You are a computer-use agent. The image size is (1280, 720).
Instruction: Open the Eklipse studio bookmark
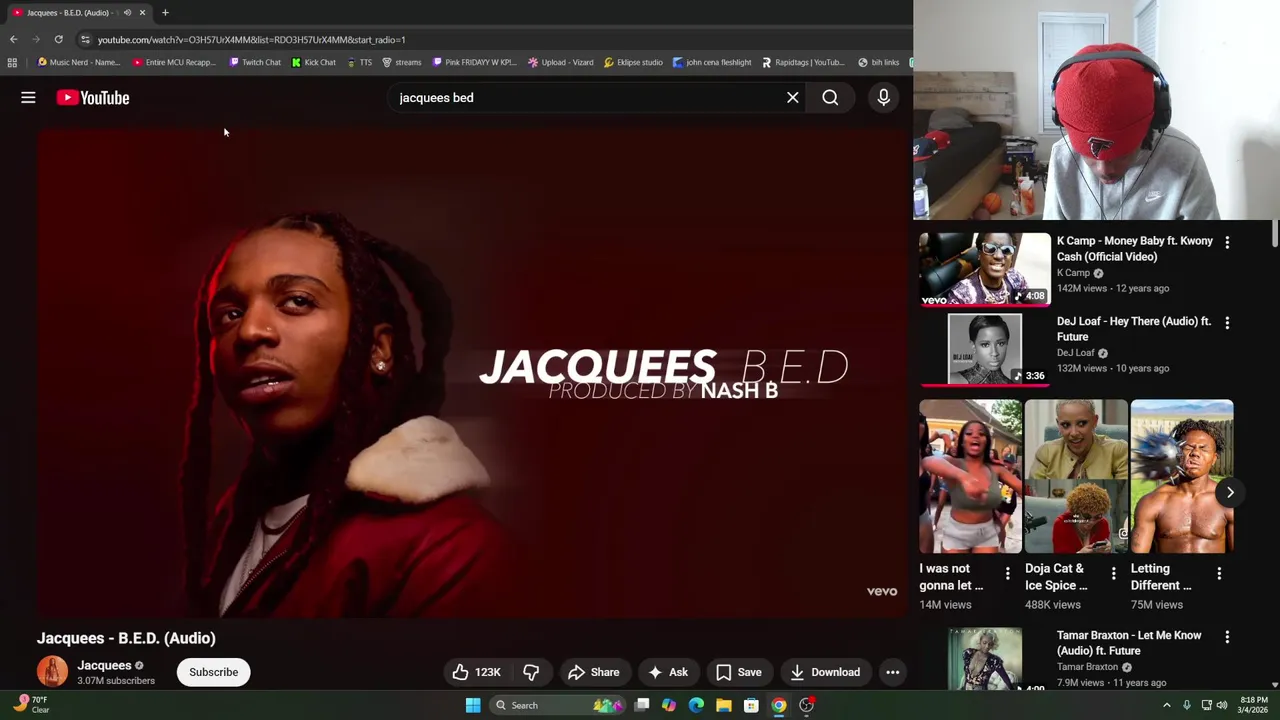pyautogui.click(x=633, y=62)
